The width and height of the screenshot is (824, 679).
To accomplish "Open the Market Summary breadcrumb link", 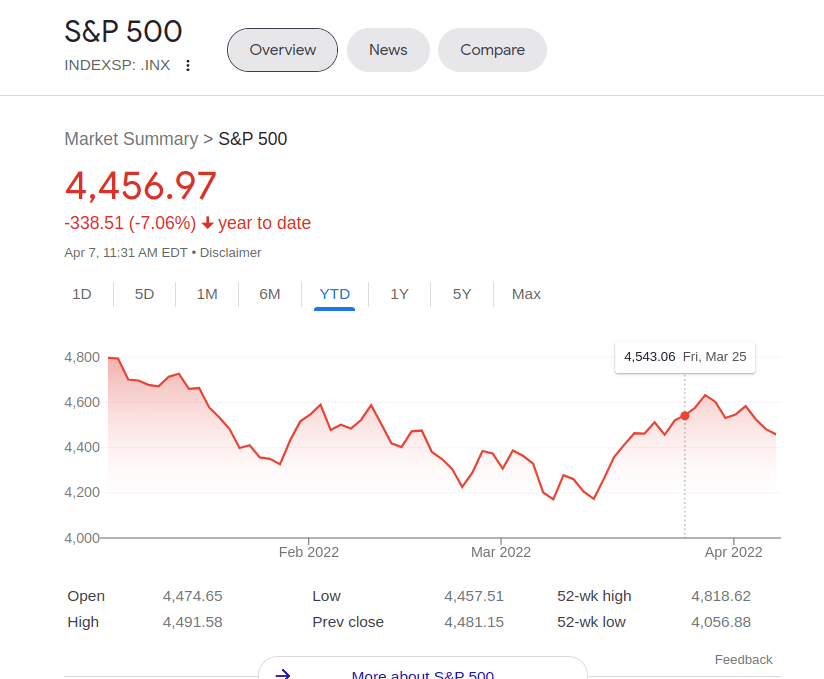I will (131, 139).
